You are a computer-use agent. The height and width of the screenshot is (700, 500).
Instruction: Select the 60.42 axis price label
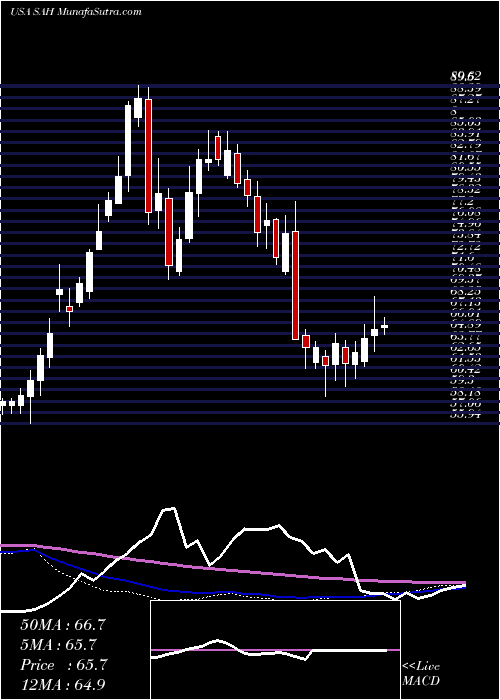[467, 370]
